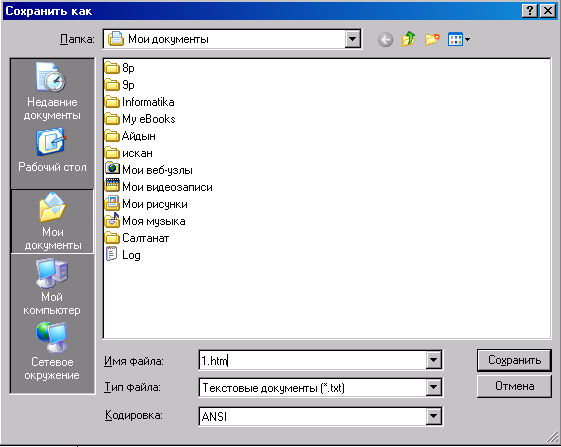Click the 'Мои рисунки' name text
The height and width of the screenshot is (447, 561).
point(155,204)
